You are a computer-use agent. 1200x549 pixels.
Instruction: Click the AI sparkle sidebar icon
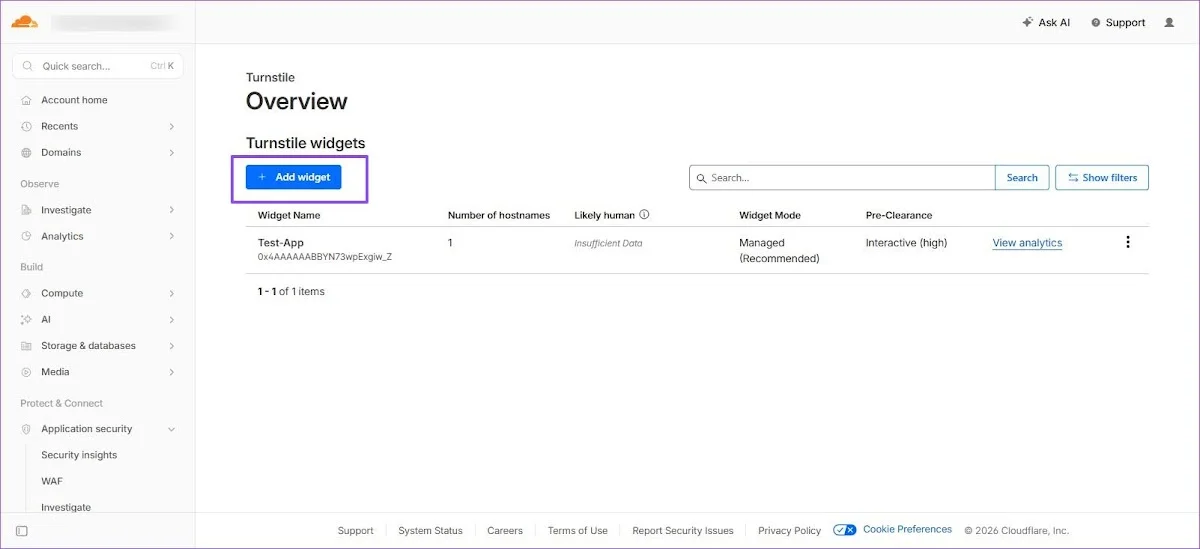26,319
